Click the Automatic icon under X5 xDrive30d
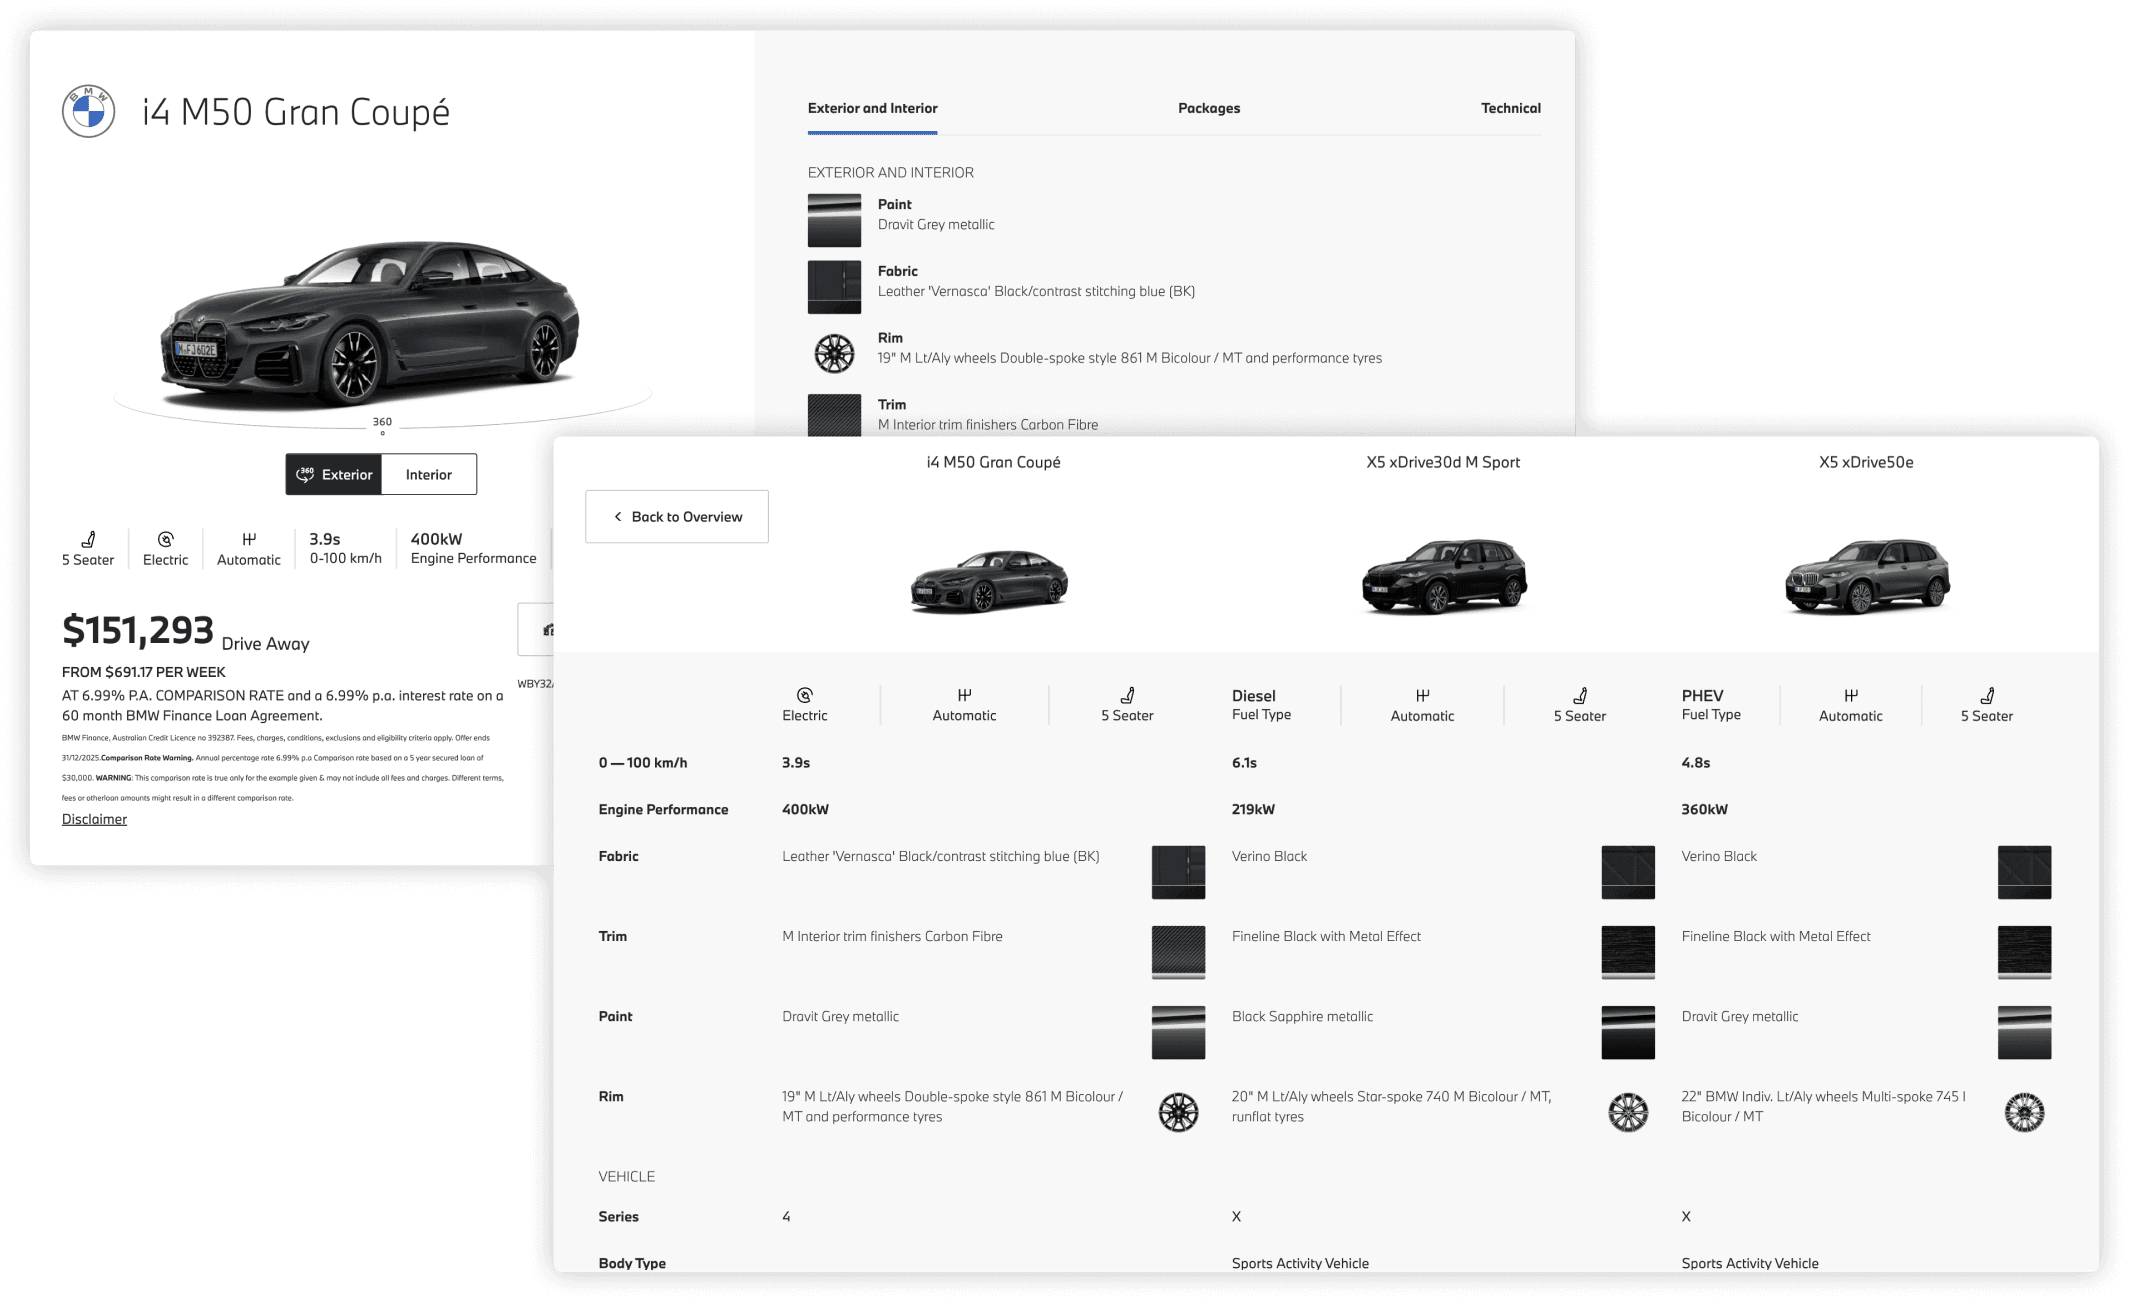The width and height of the screenshot is (2130, 1302). 1422,695
